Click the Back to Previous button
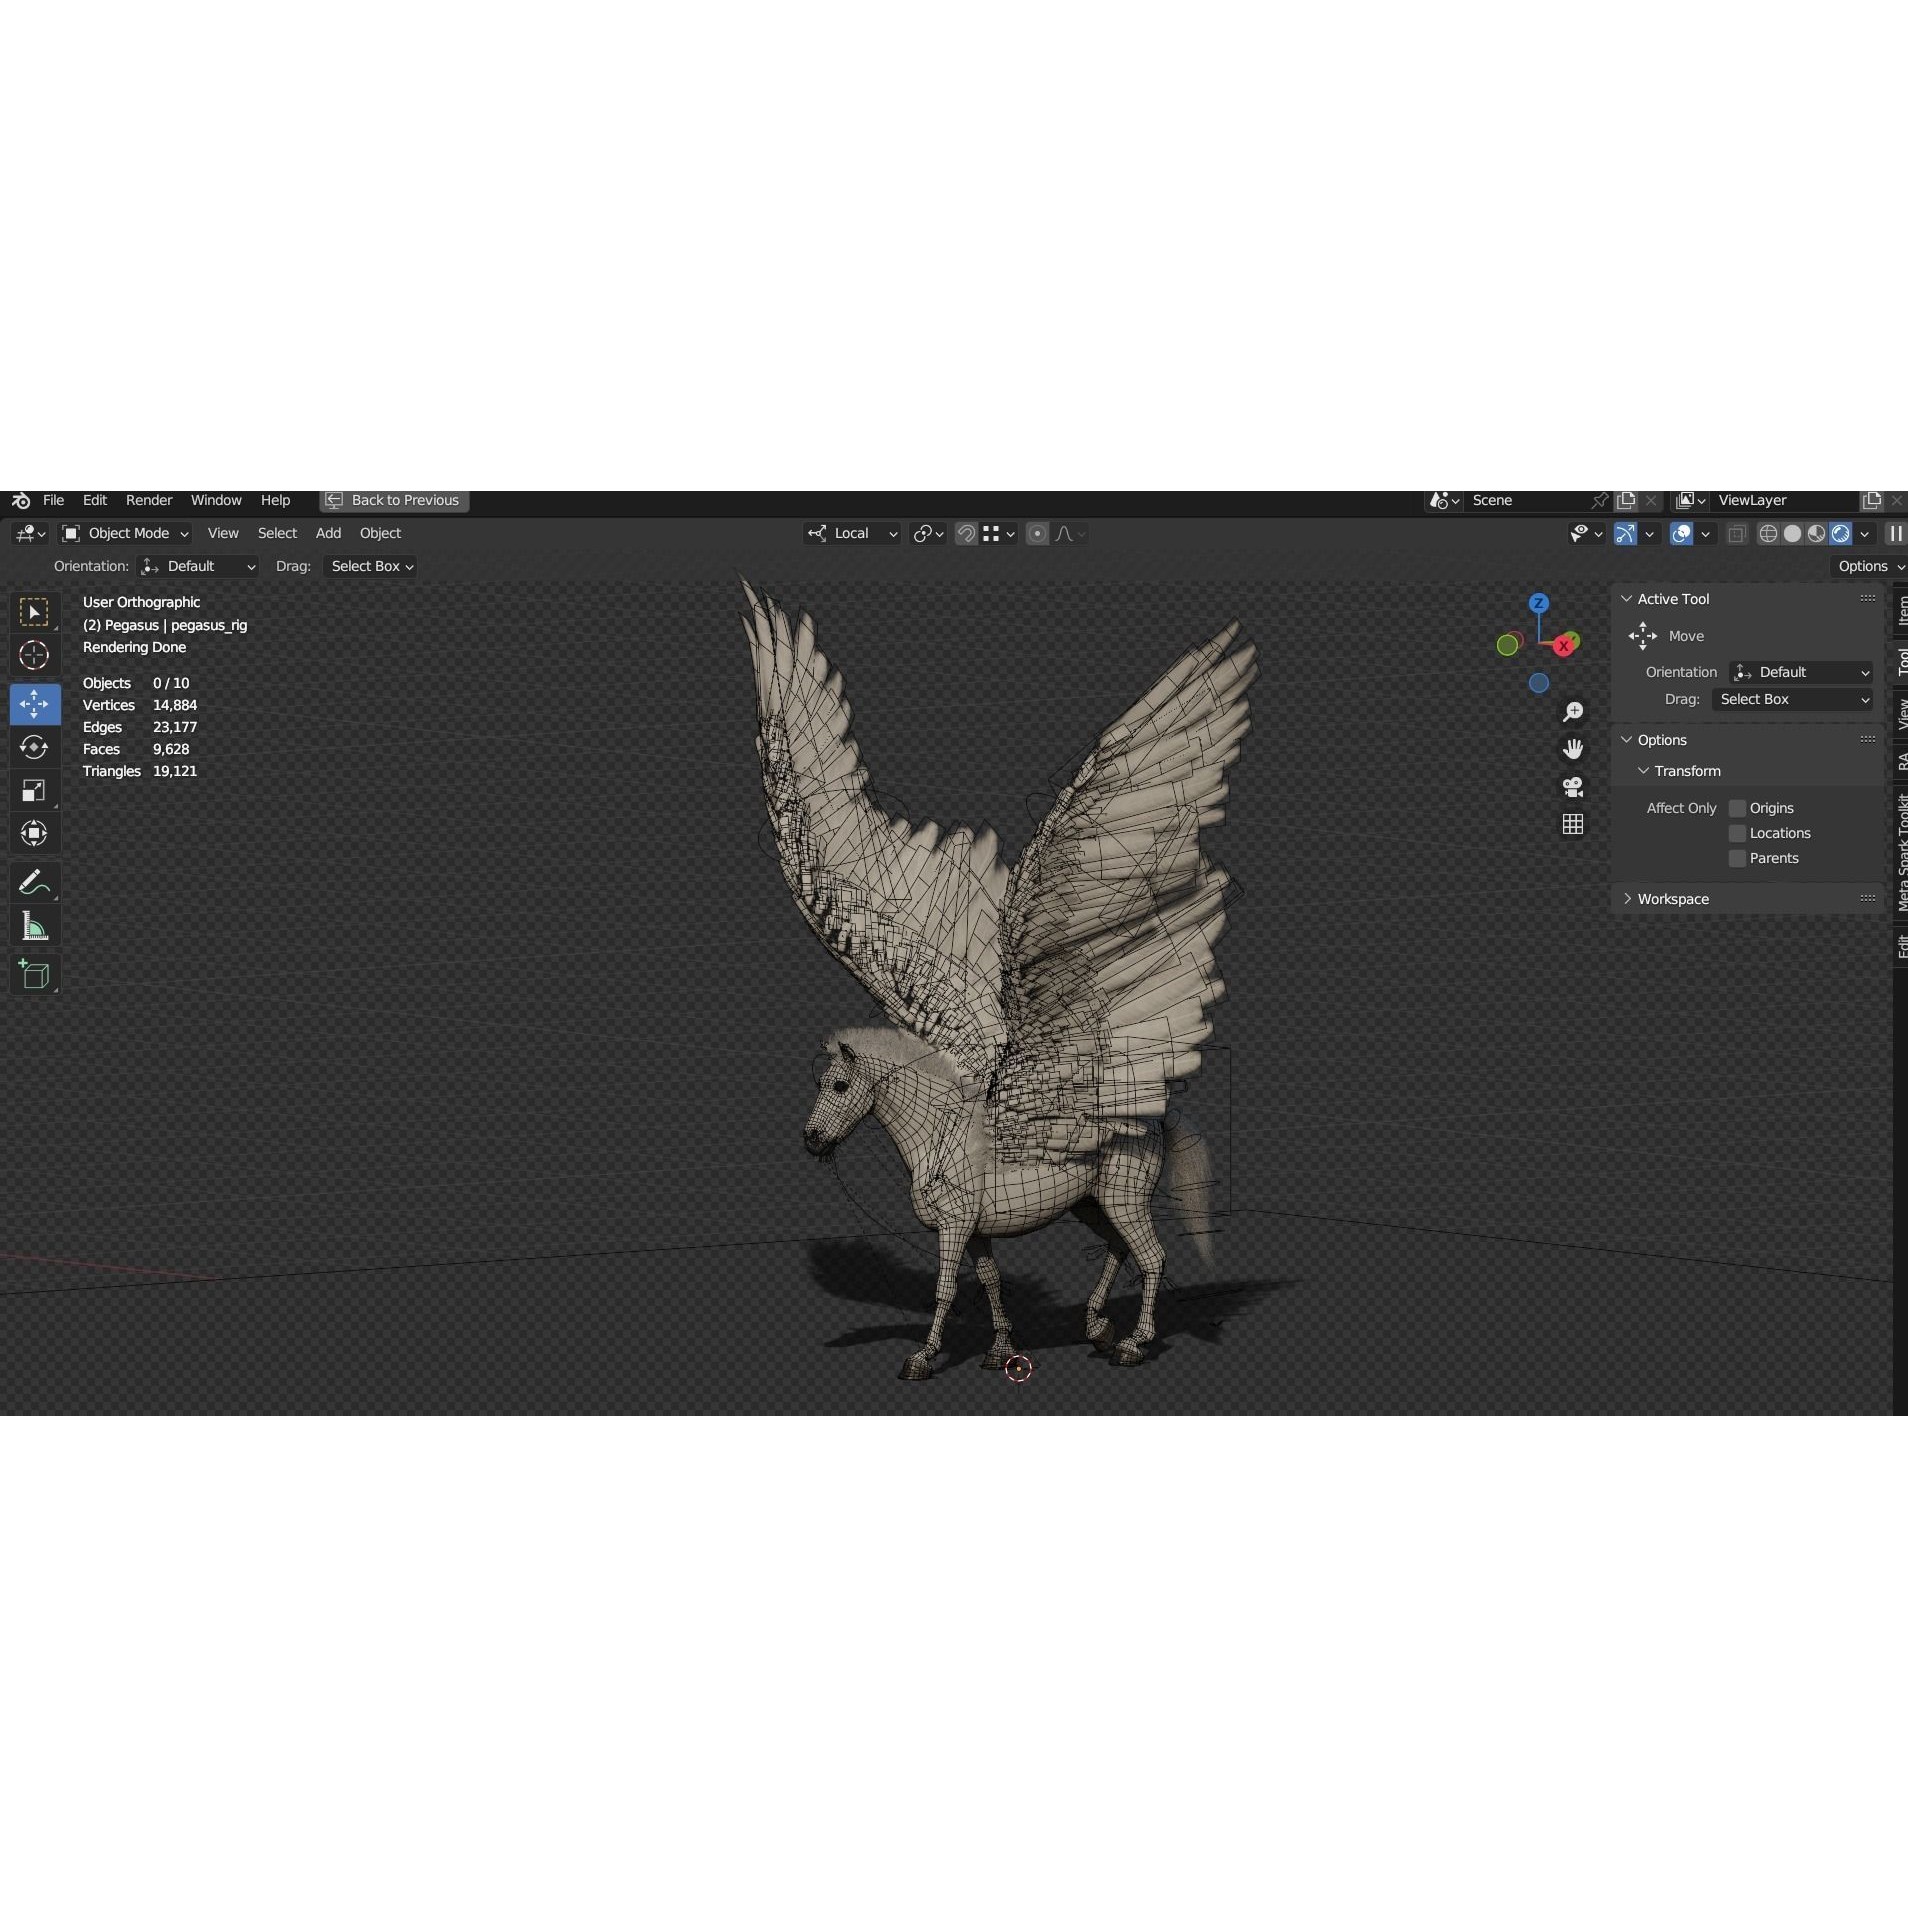The height and width of the screenshot is (1908, 1908). click(393, 500)
